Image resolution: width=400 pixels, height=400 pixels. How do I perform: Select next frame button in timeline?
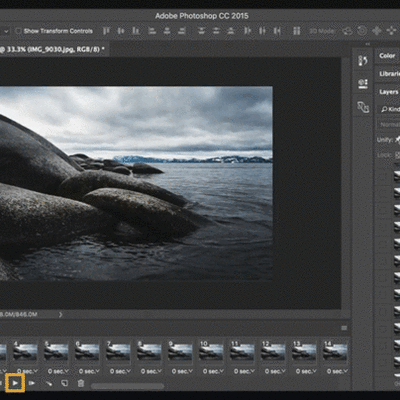(x=32, y=383)
